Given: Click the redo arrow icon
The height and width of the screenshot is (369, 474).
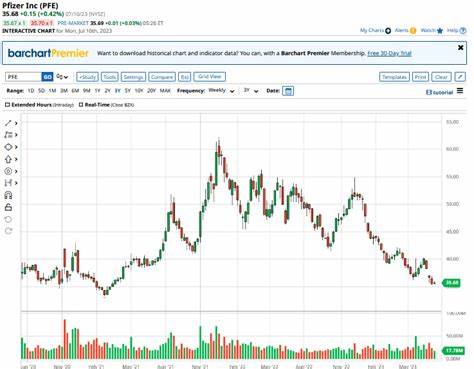Looking at the screenshot, I should click(x=8, y=231).
